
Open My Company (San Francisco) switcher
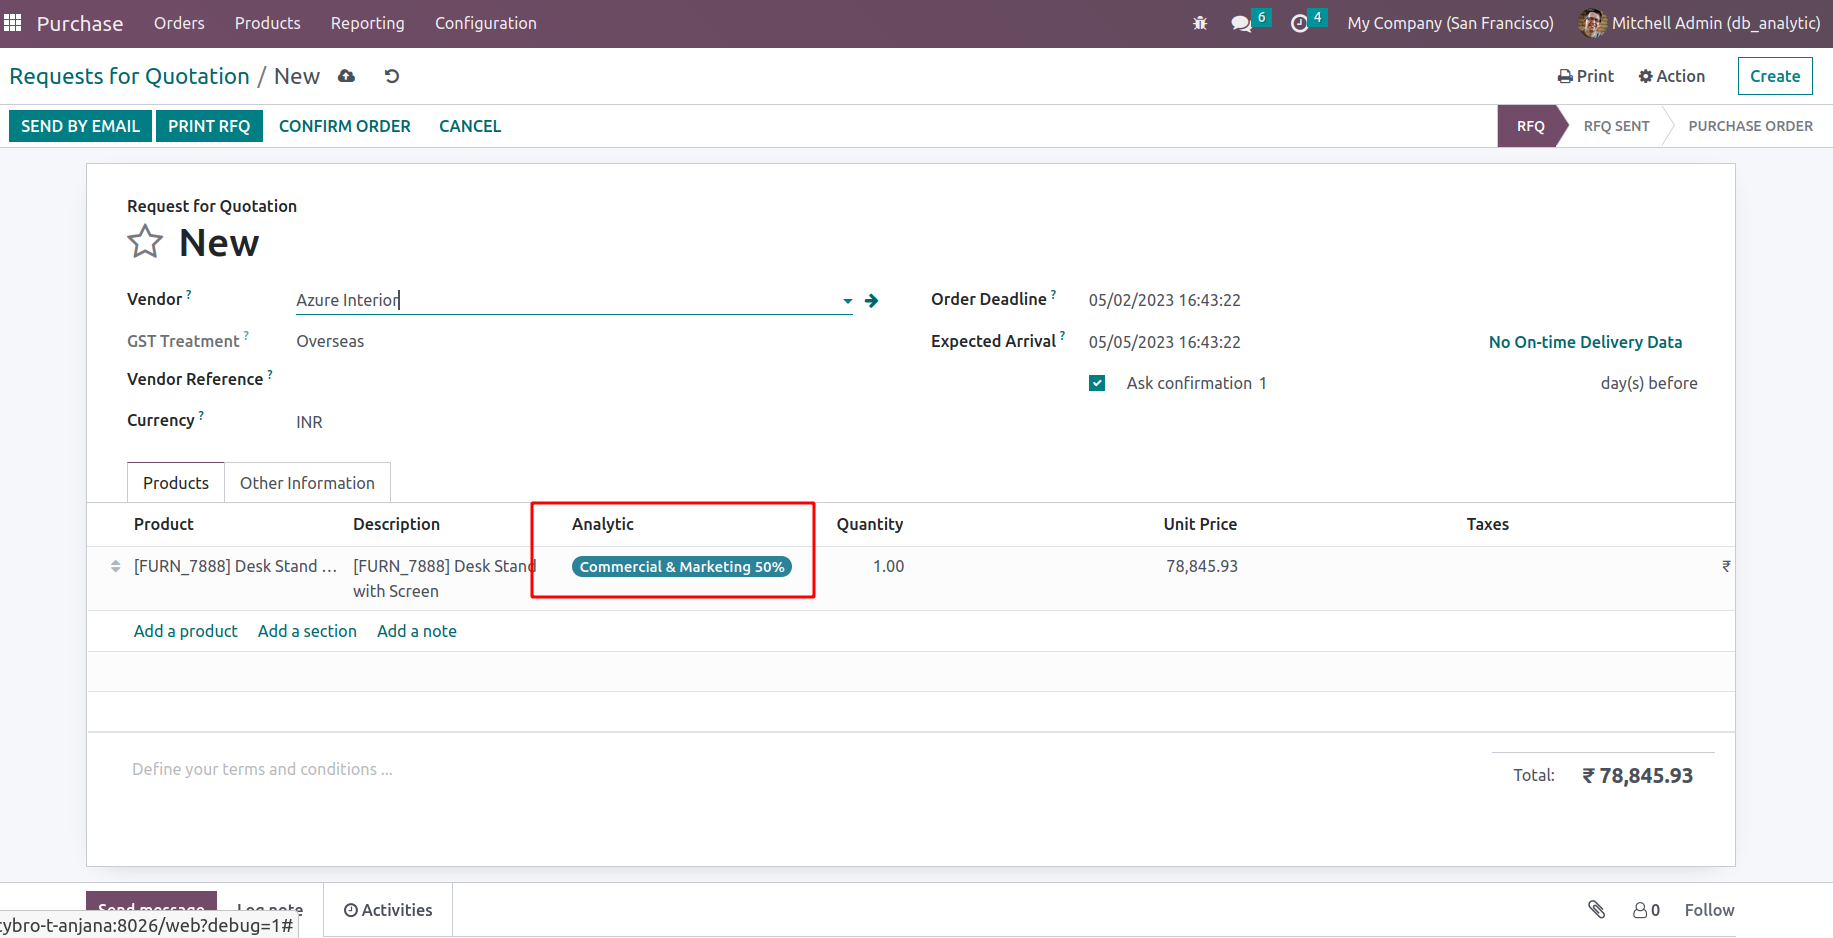(1450, 23)
